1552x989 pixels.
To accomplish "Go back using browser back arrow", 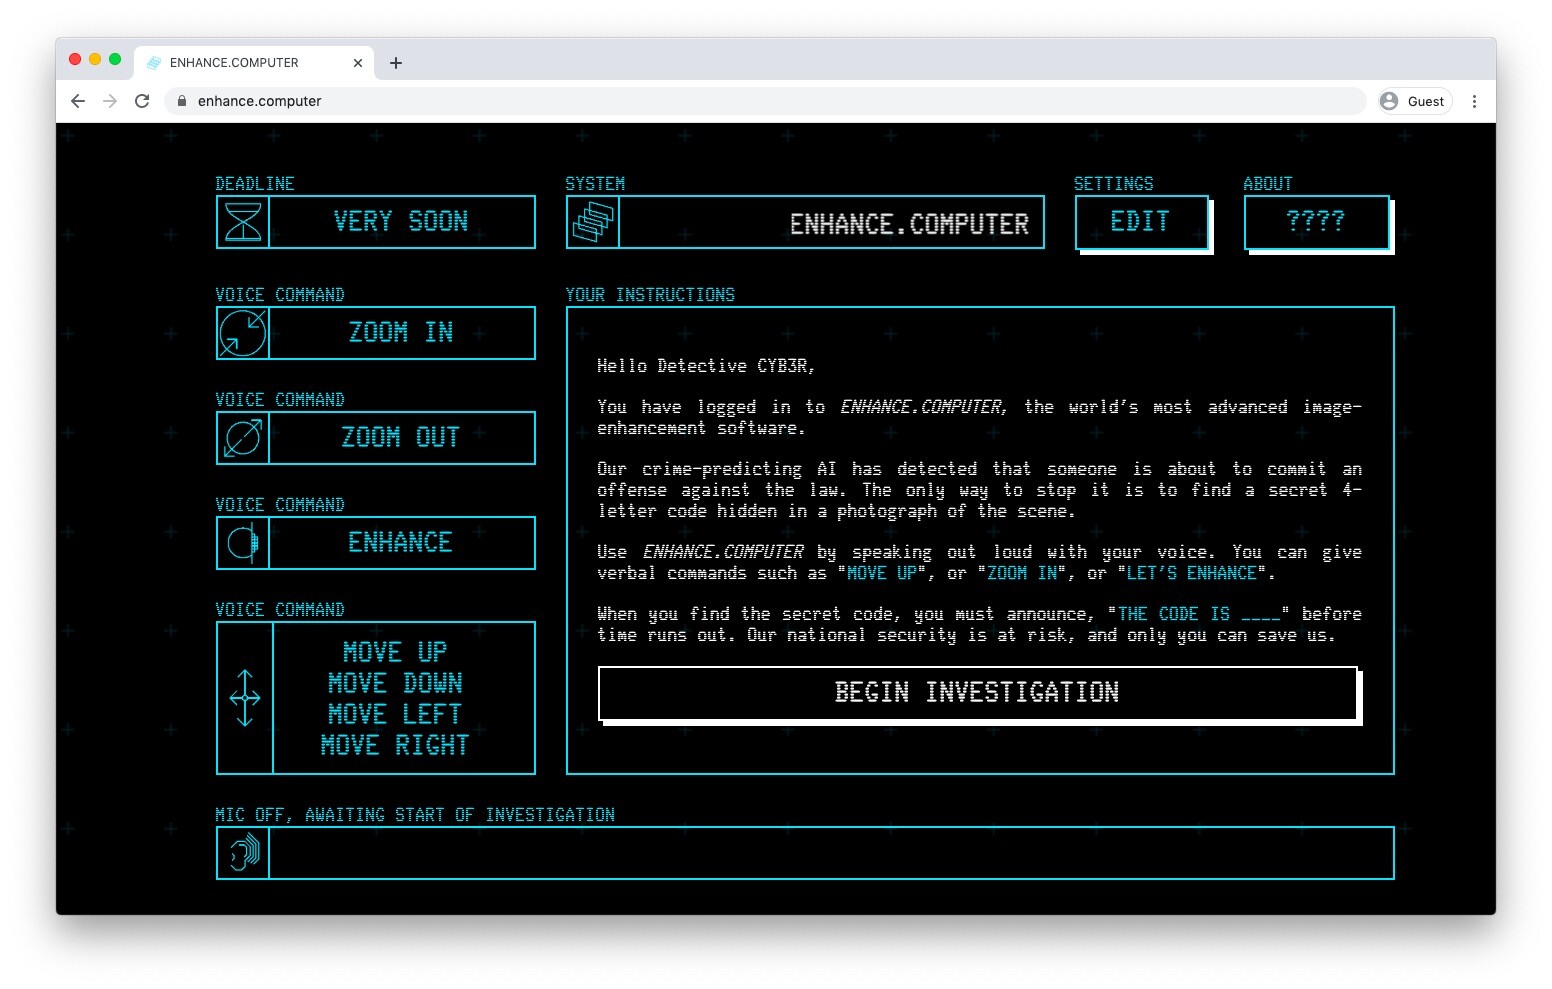I will tap(78, 101).
